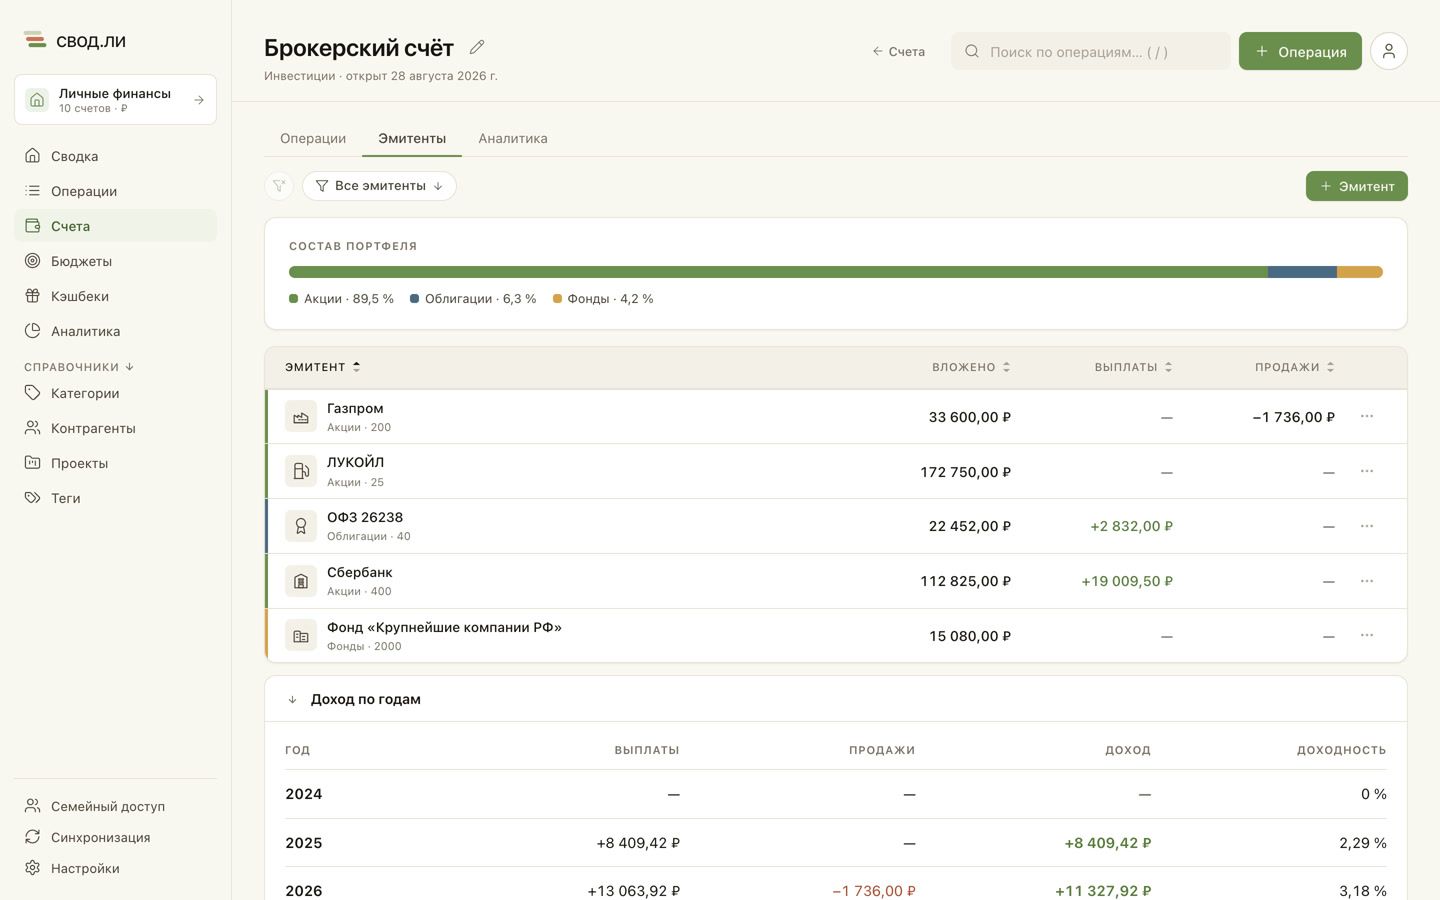This screenshot has width=1440, height=900.
Task: Switch to the Операции tab
Action: coord(313,138)
